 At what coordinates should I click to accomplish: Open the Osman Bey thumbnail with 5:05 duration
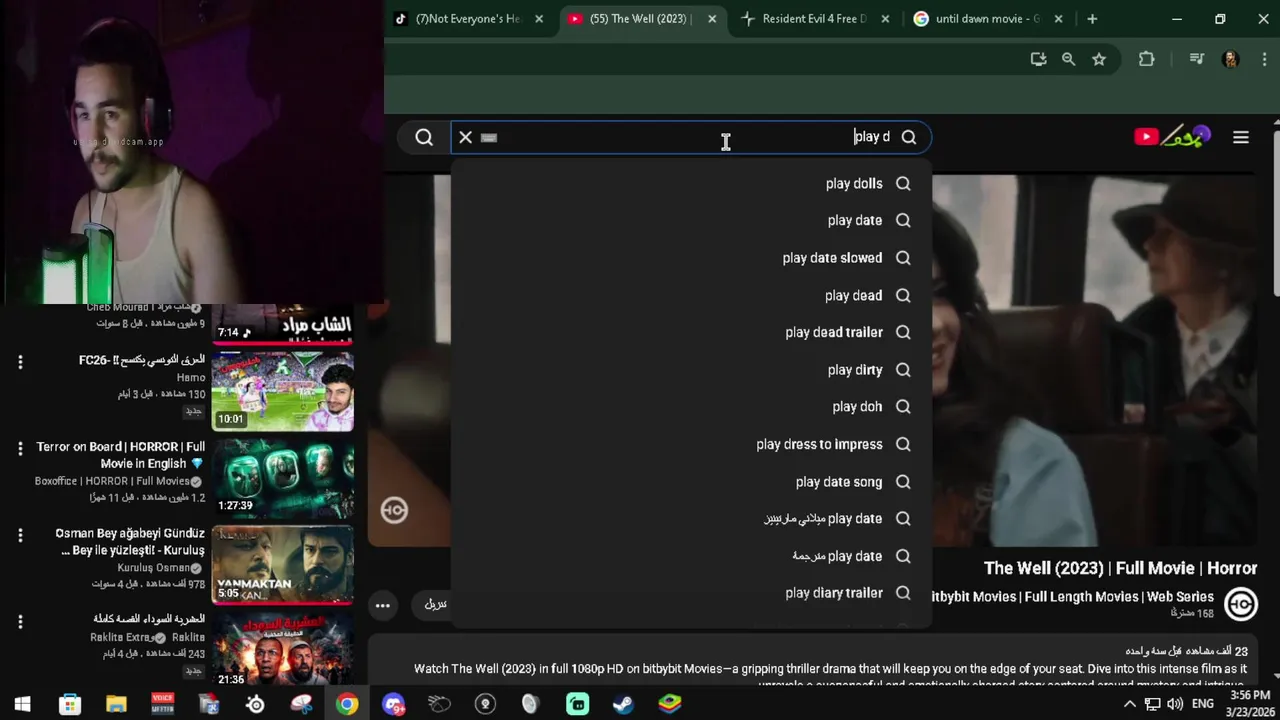click(283, 564)
